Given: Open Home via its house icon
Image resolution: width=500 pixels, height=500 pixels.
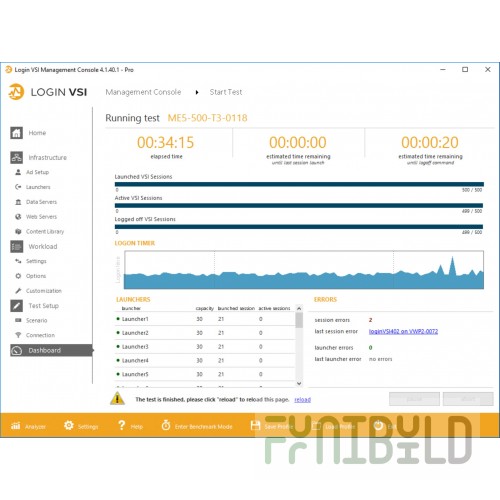Looking at the screenshot, I should click(x=16, y=133).
